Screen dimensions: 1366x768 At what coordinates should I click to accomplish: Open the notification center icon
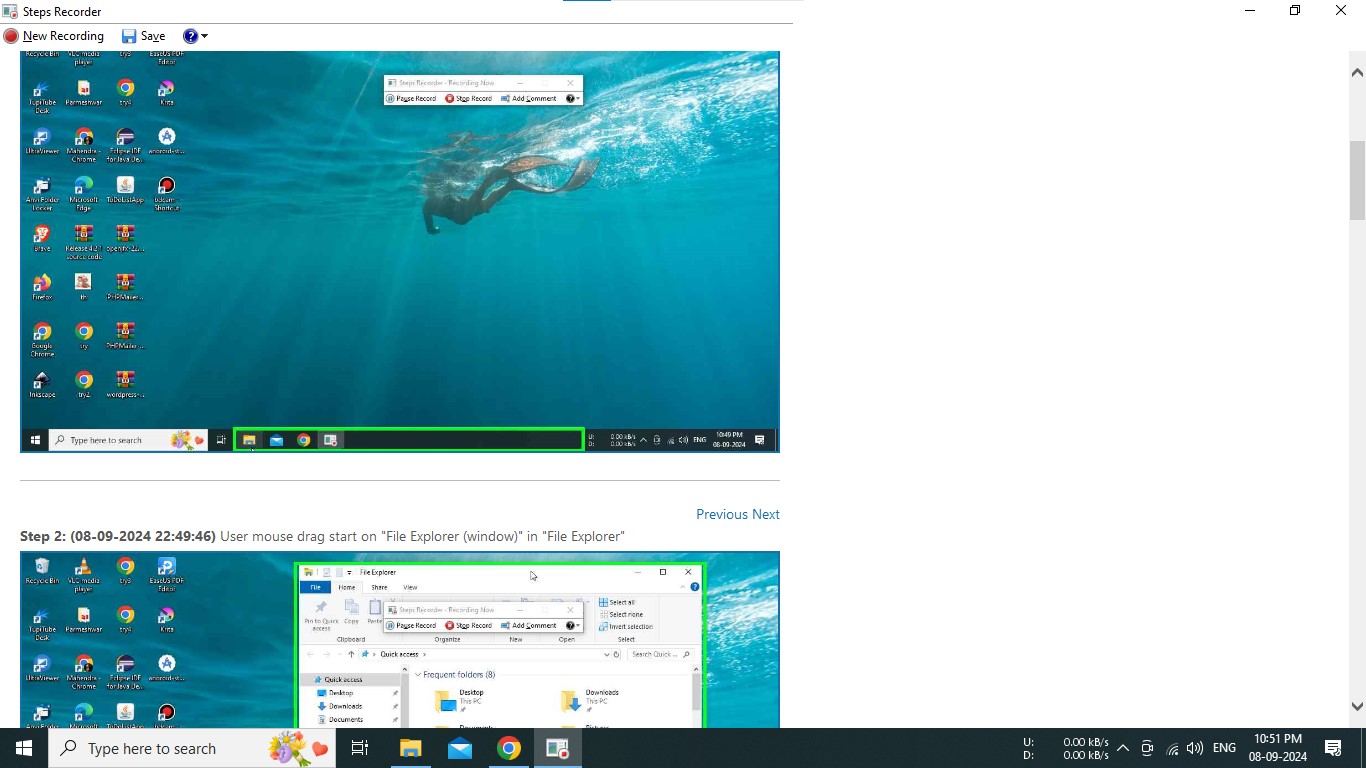pos(1333,748)
